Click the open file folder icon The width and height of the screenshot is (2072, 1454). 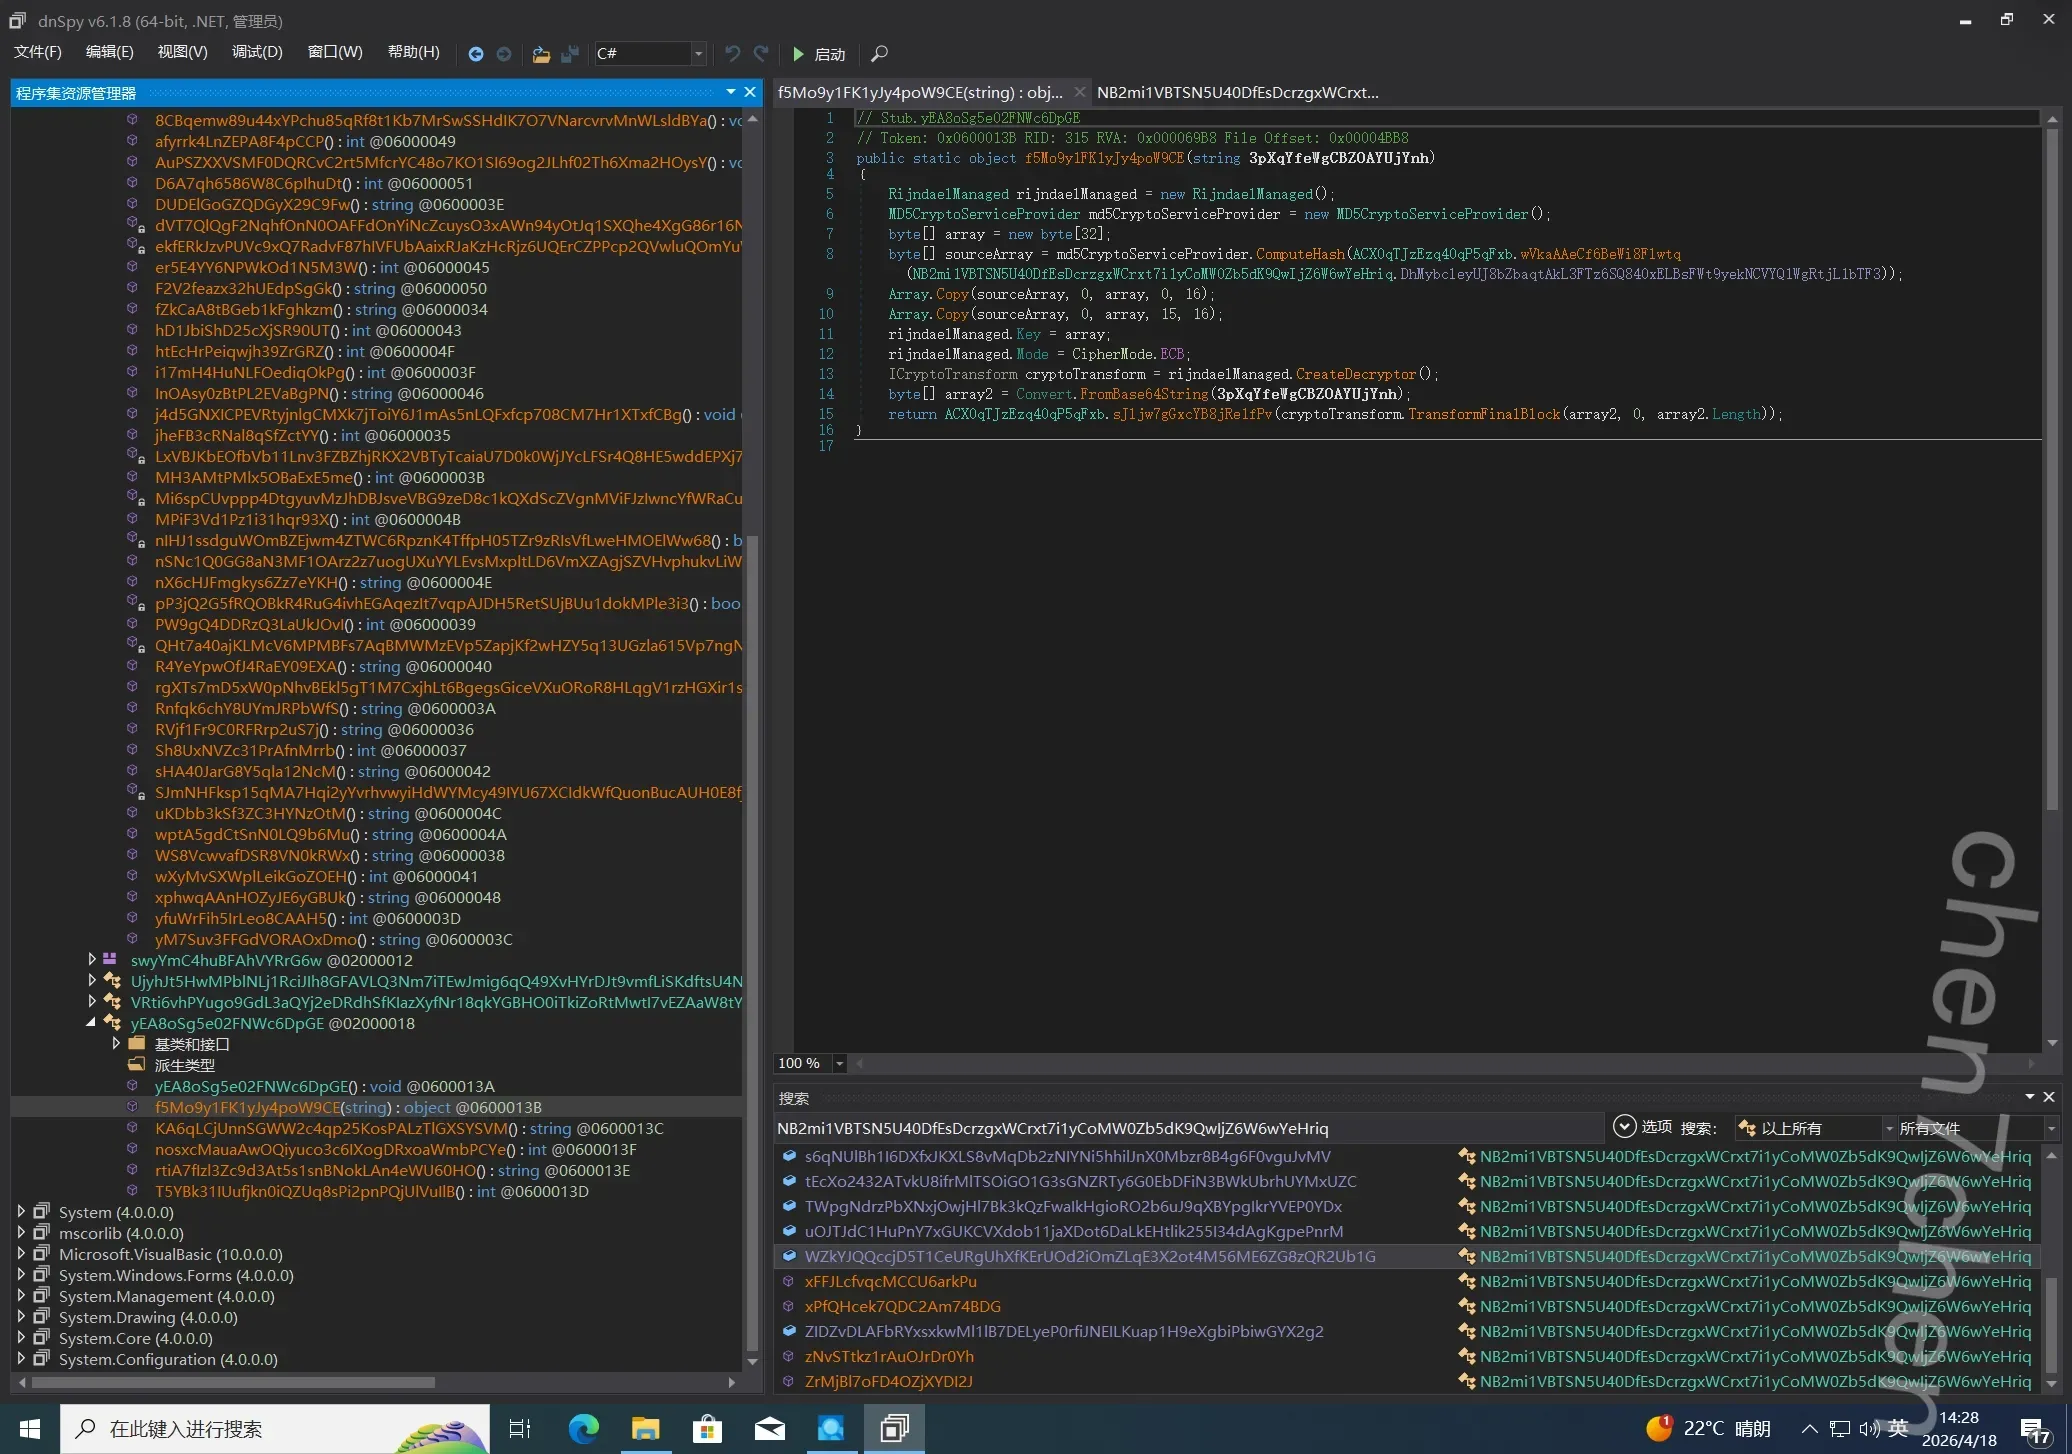(x=541, y=54)
